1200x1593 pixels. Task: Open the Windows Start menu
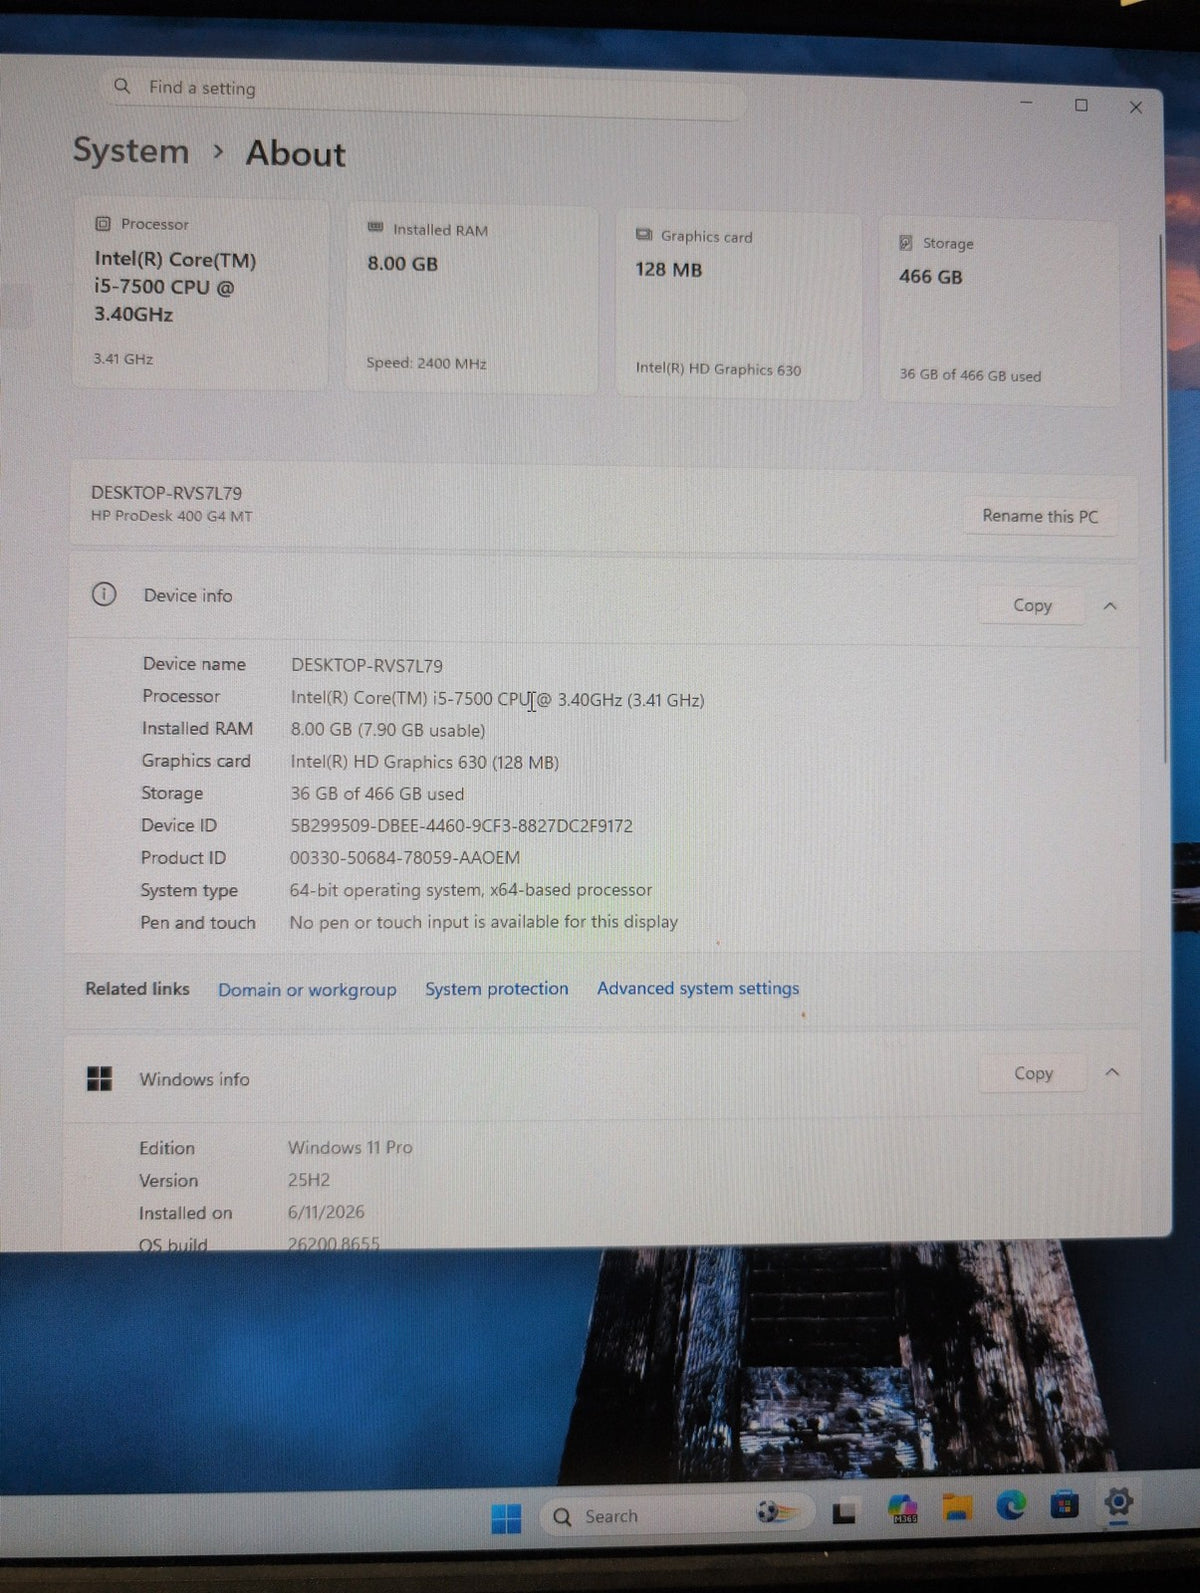point(506,1518)
